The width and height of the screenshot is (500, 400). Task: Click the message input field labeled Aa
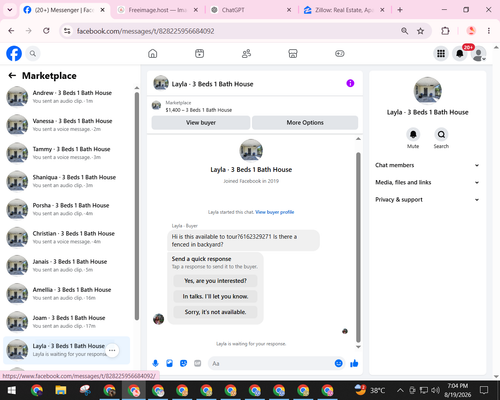[272, 363]
